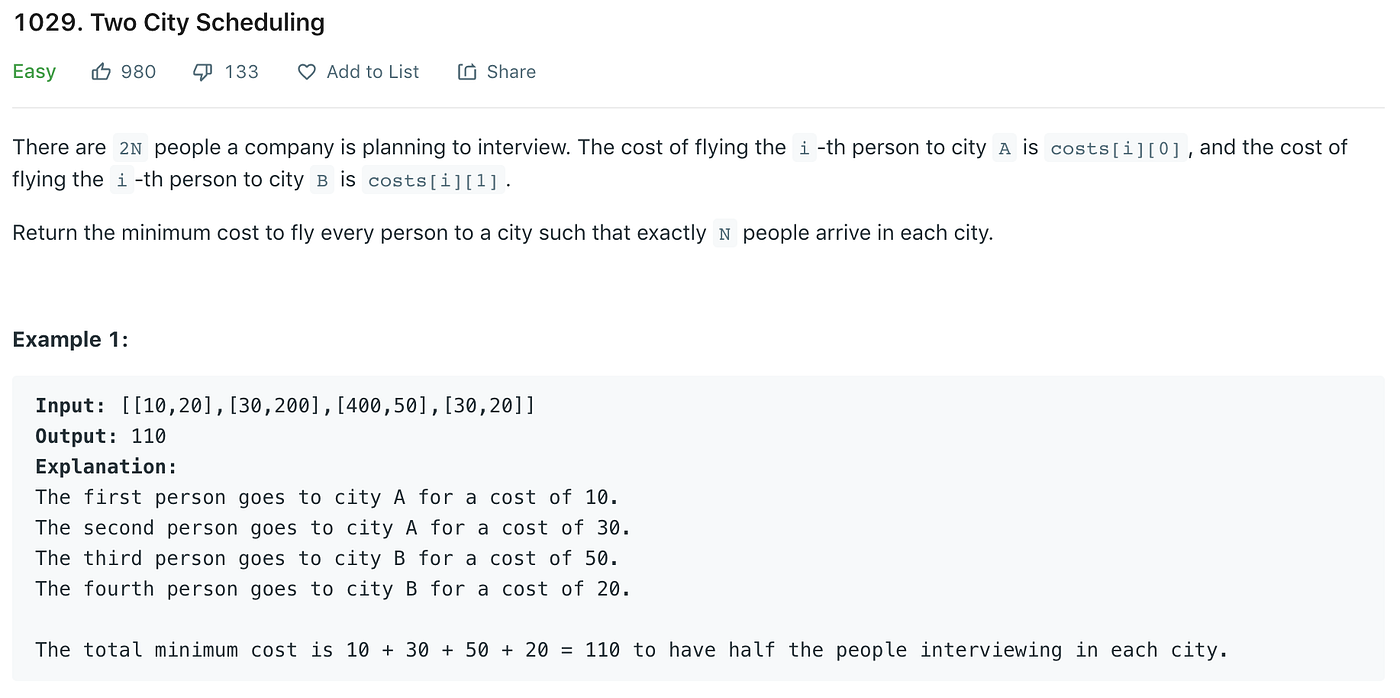Click the inline code badge 2N
Viewport: 1400px width, 698px height.
point(129,147)
